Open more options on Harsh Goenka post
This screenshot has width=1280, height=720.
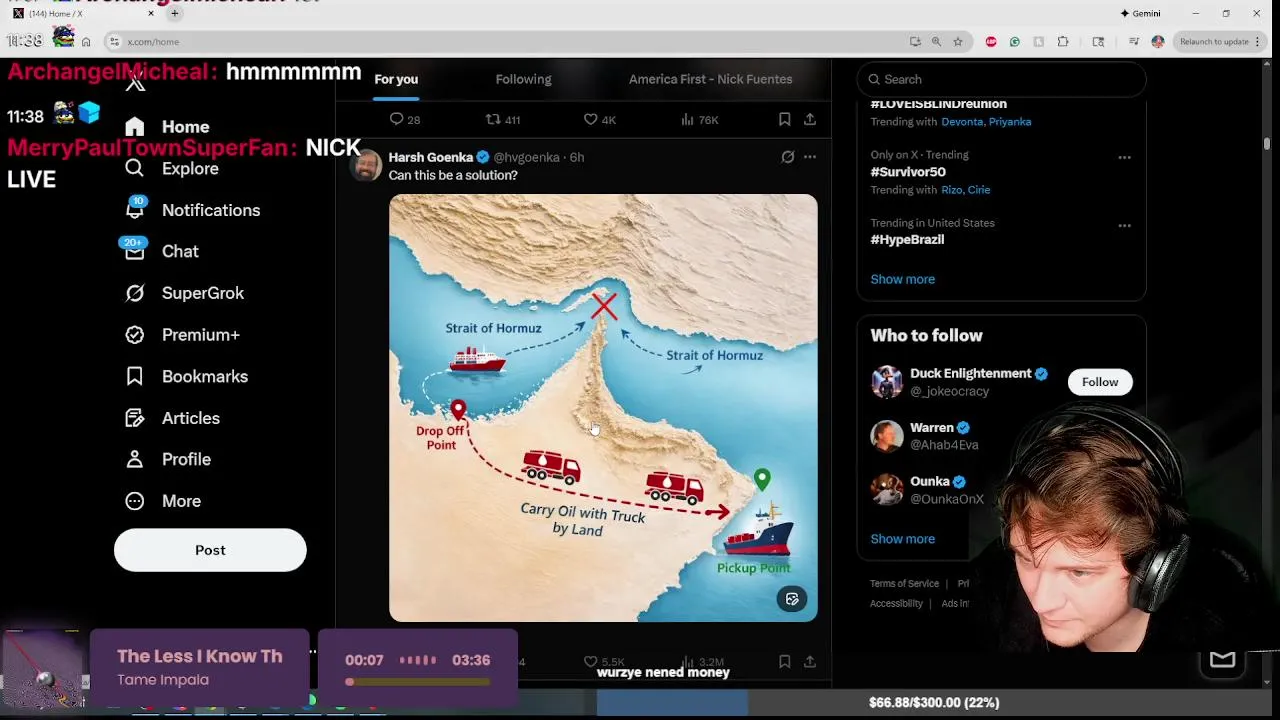click(810, 157)
